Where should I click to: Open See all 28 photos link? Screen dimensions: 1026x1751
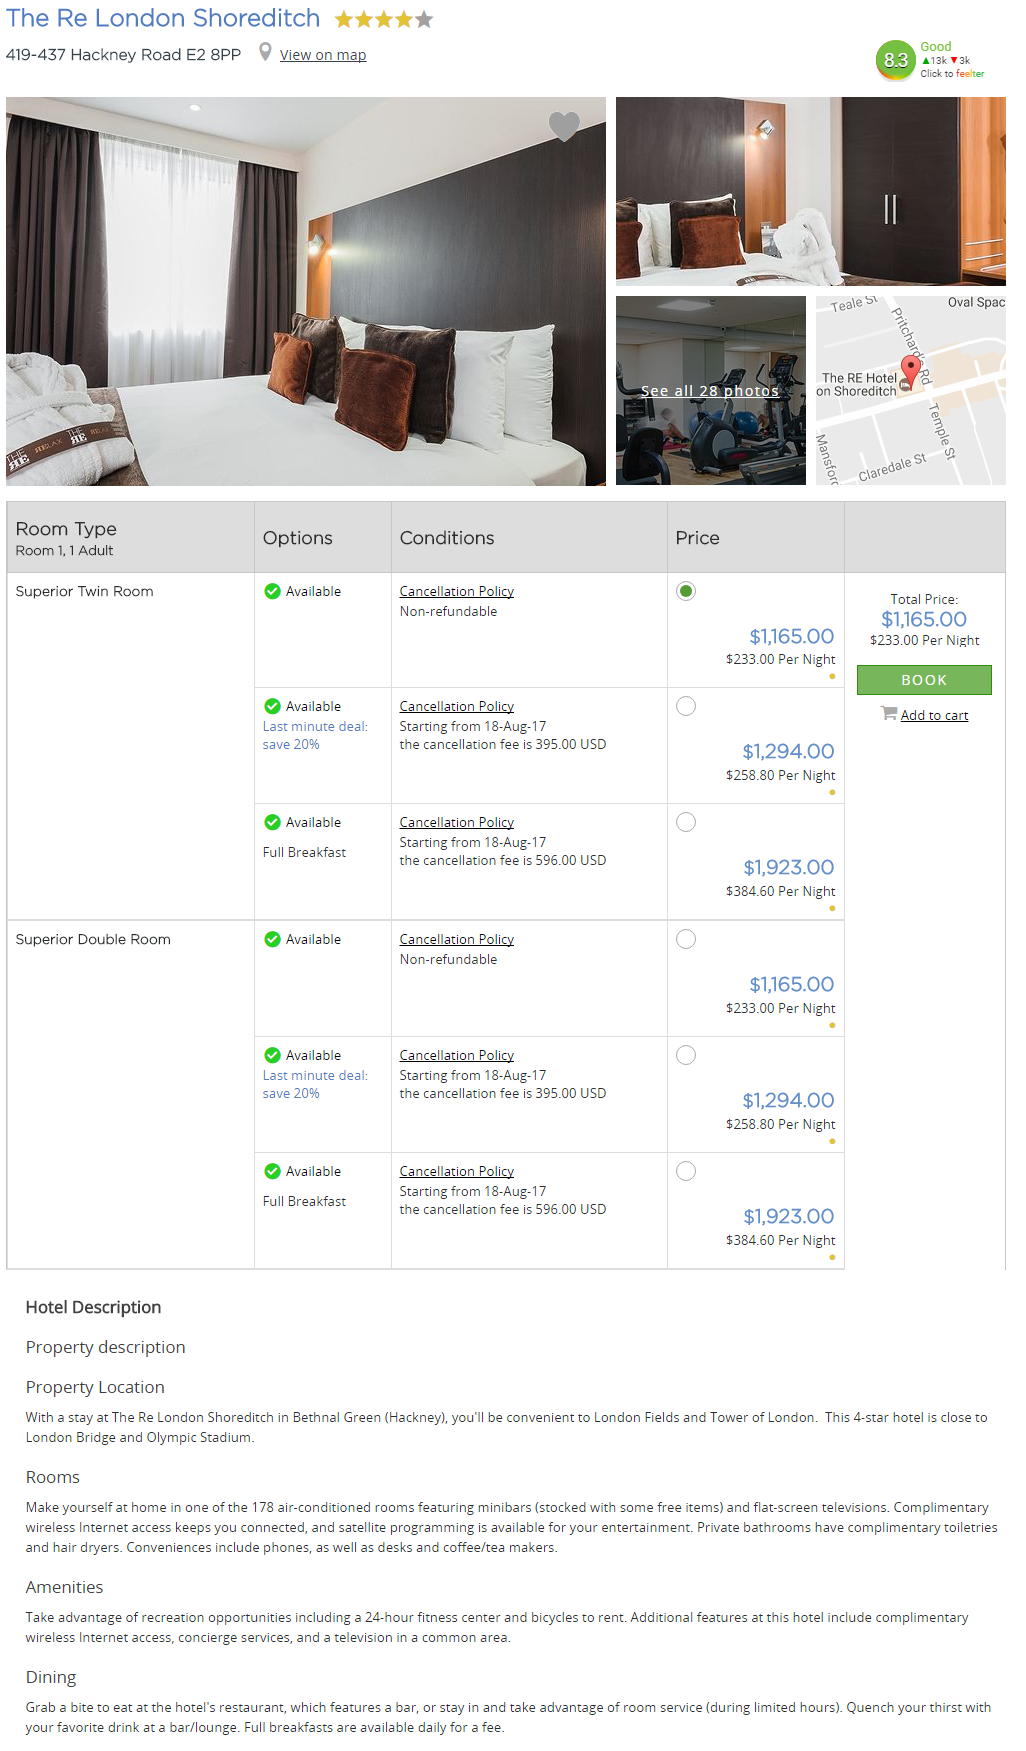tap(710, 391)
